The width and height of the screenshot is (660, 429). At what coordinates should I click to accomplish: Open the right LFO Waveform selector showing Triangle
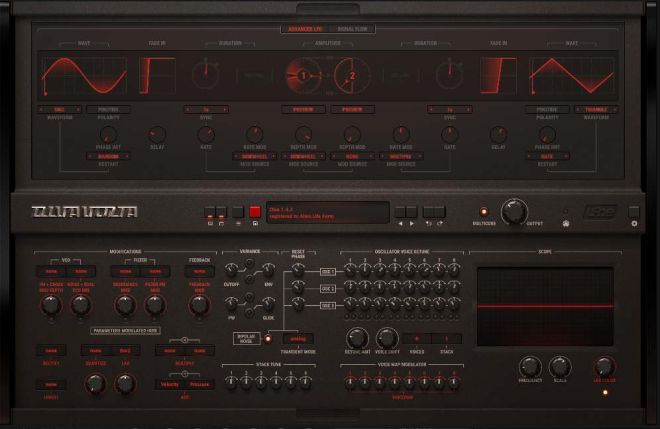(596, 109)
